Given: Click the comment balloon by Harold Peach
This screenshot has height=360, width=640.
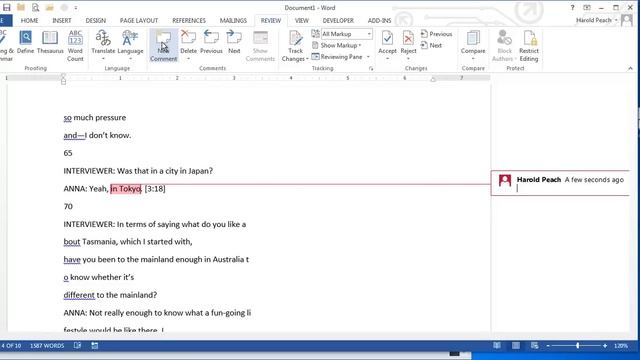Looking at the screenshot, I should [560, 183].
